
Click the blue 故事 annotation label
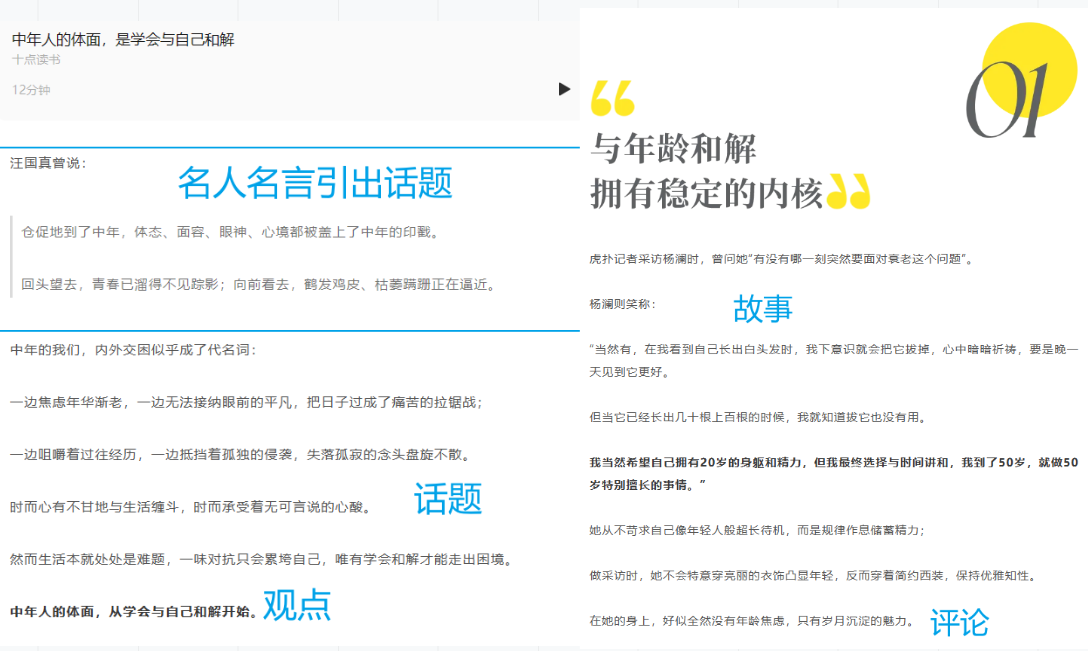tap(762, 308)
